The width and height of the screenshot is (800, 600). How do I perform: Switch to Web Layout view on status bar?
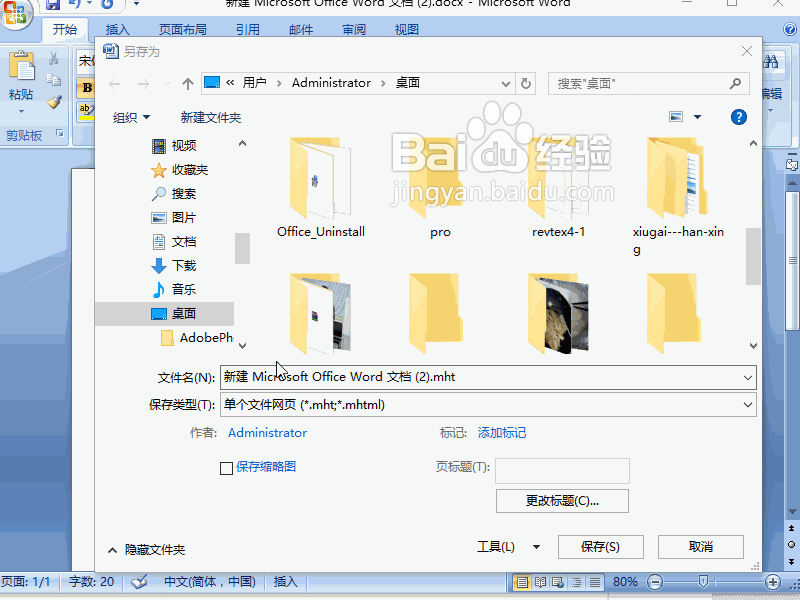tap(556, 581)
